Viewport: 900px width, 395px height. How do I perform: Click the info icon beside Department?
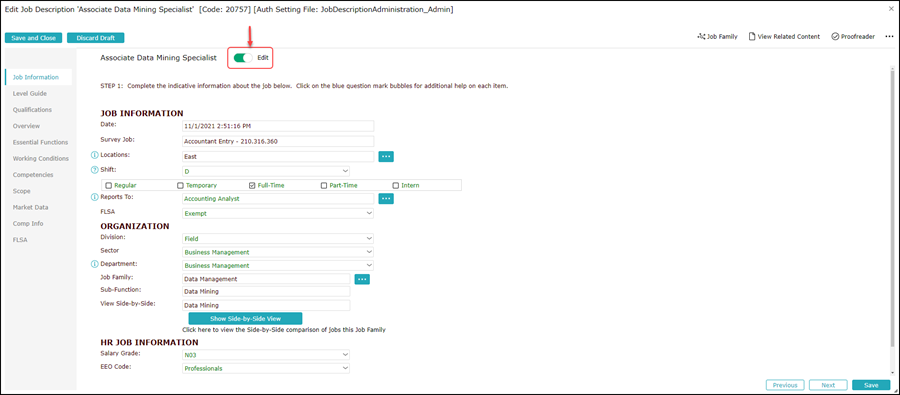[x=95, y=265]
